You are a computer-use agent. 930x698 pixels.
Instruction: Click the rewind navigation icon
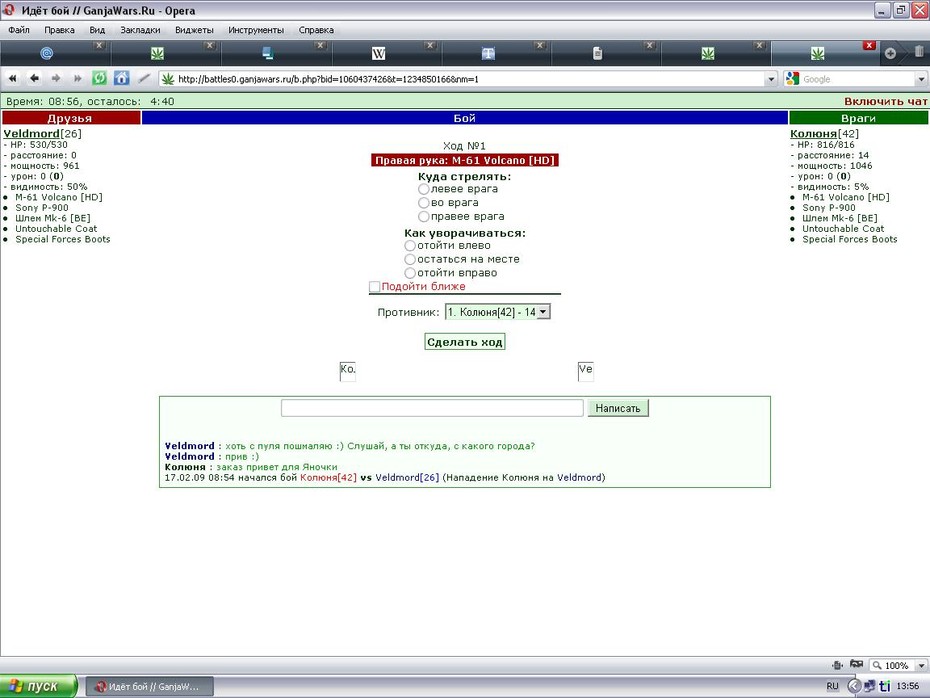click(12, 78)
